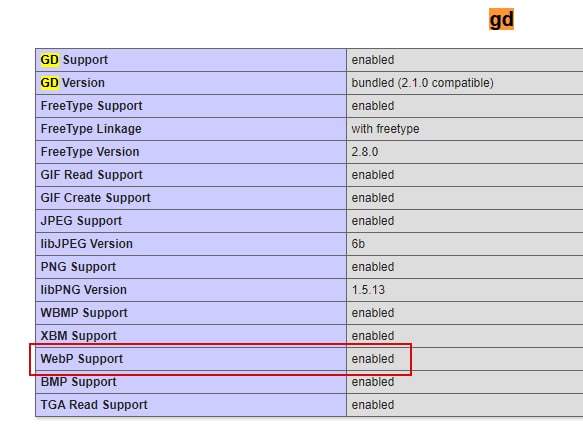The height and width of the screenshot is (425, 583).
Task: Click 'enabled' value in JPEG Support row
Action: coord(373,221)
